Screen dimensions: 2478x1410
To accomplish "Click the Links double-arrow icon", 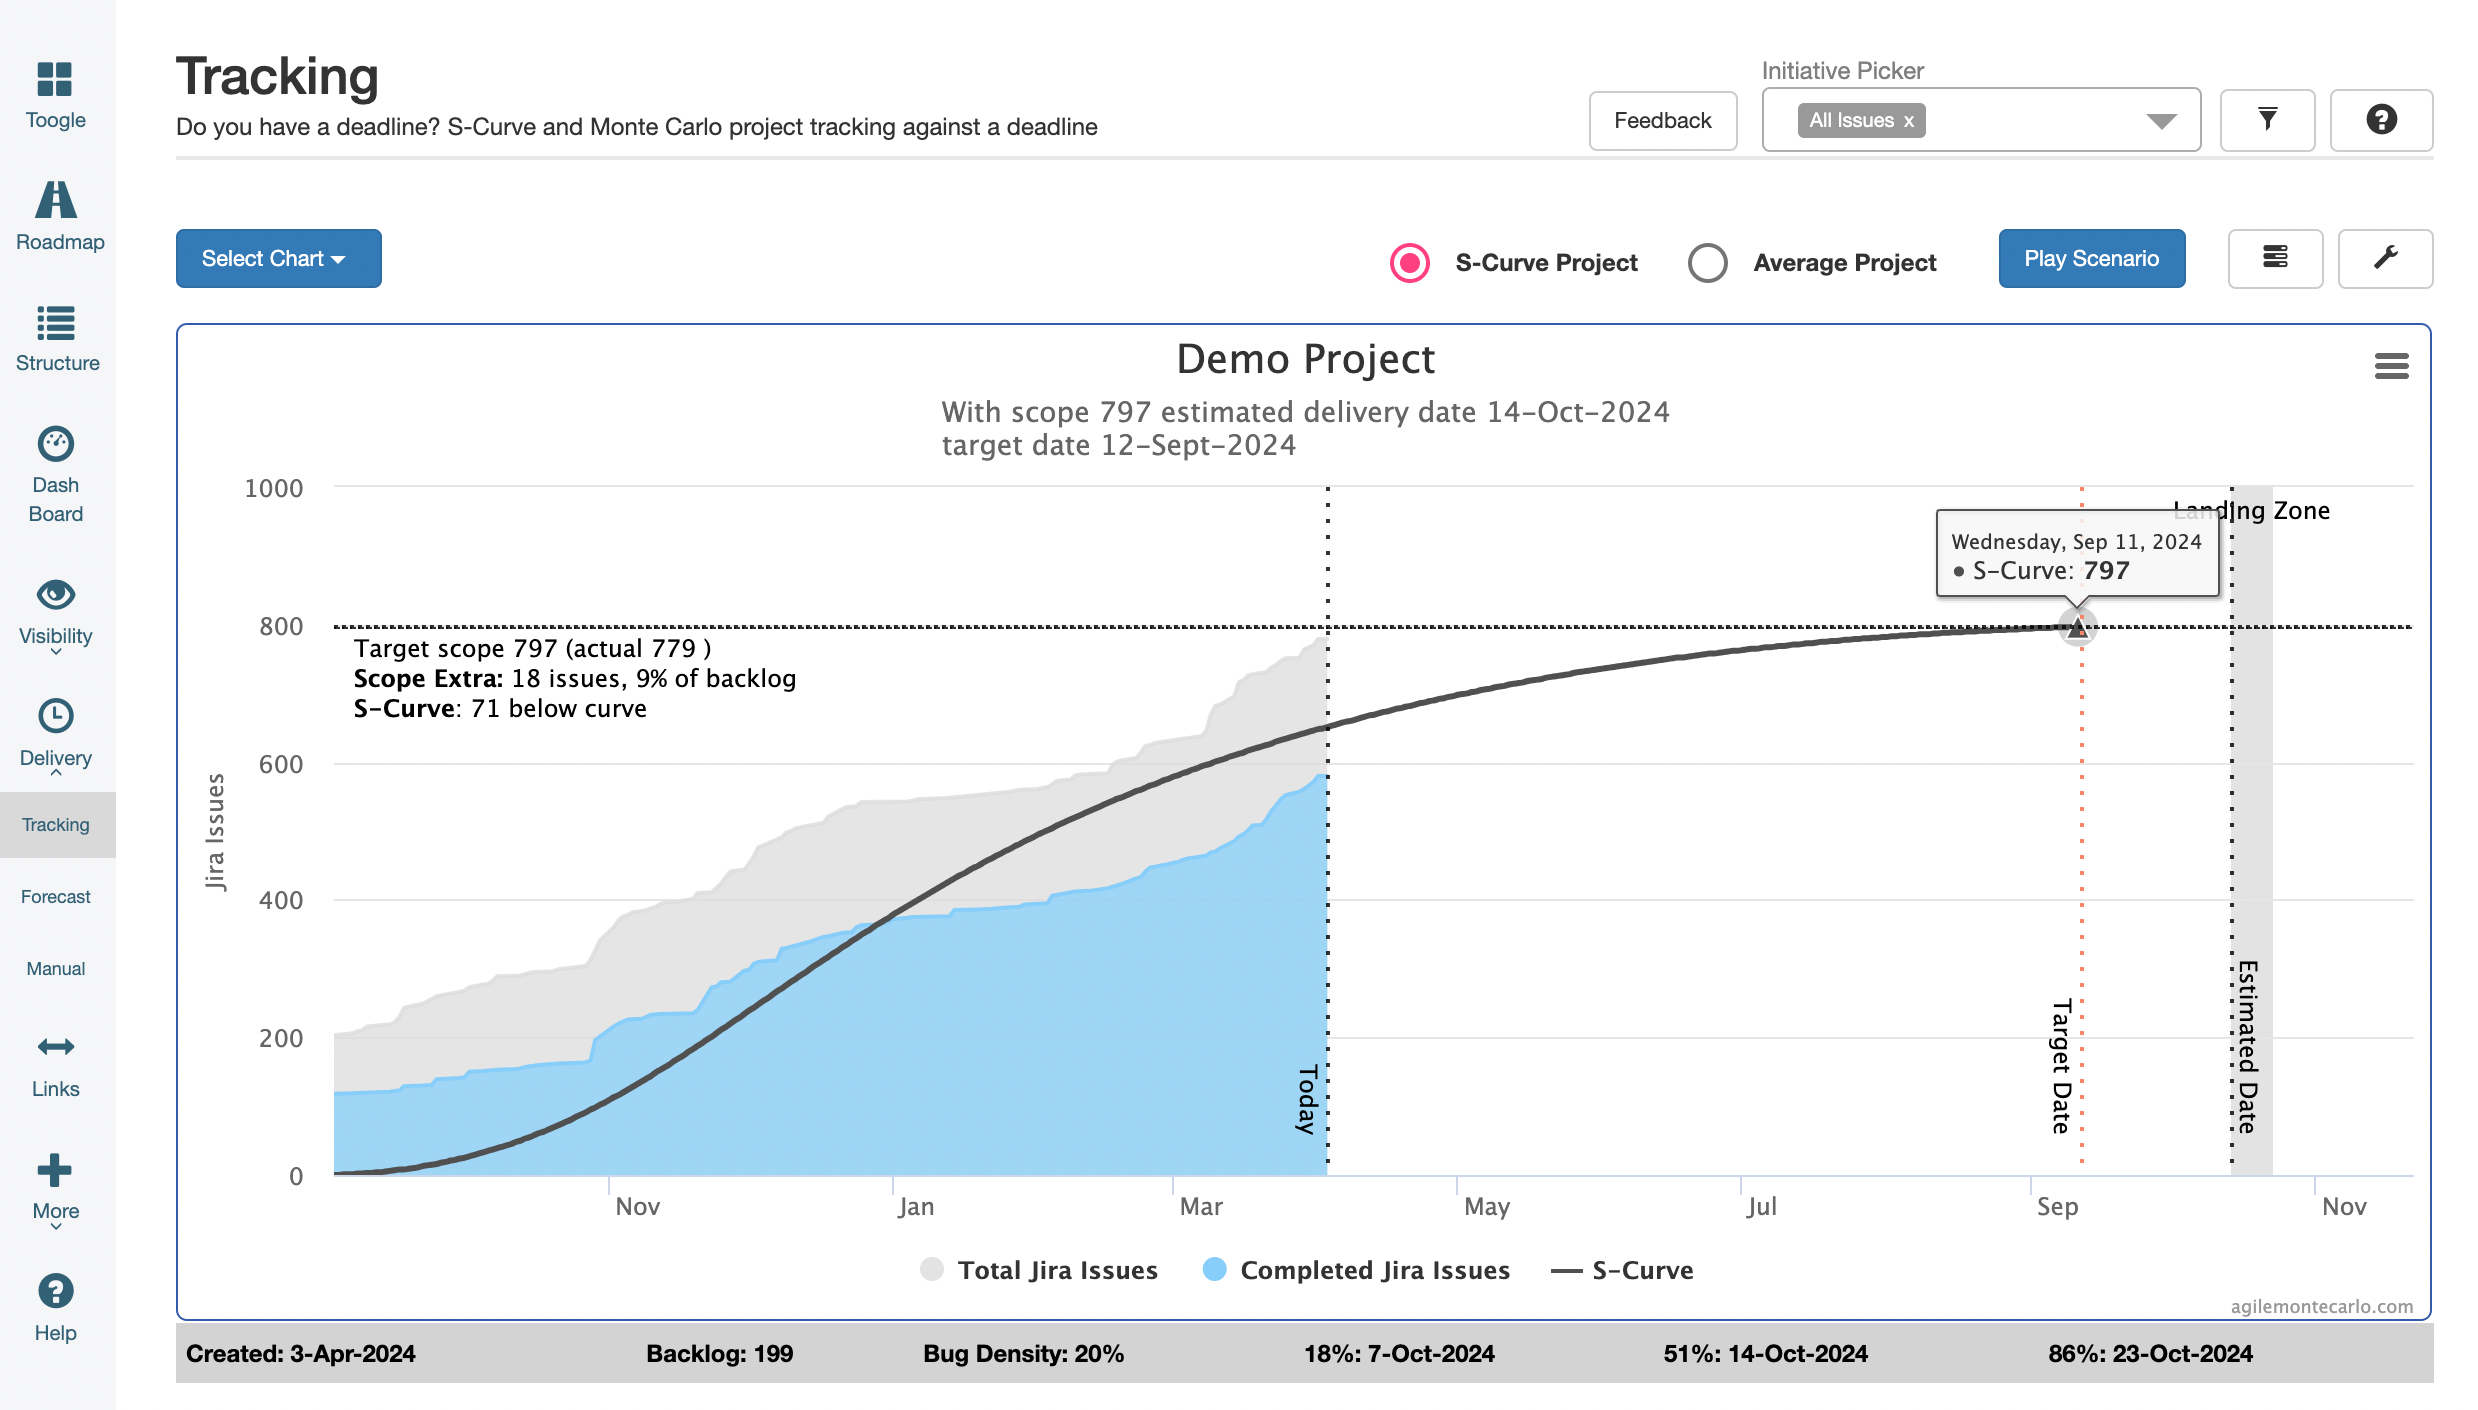I will click(56, 1047).
